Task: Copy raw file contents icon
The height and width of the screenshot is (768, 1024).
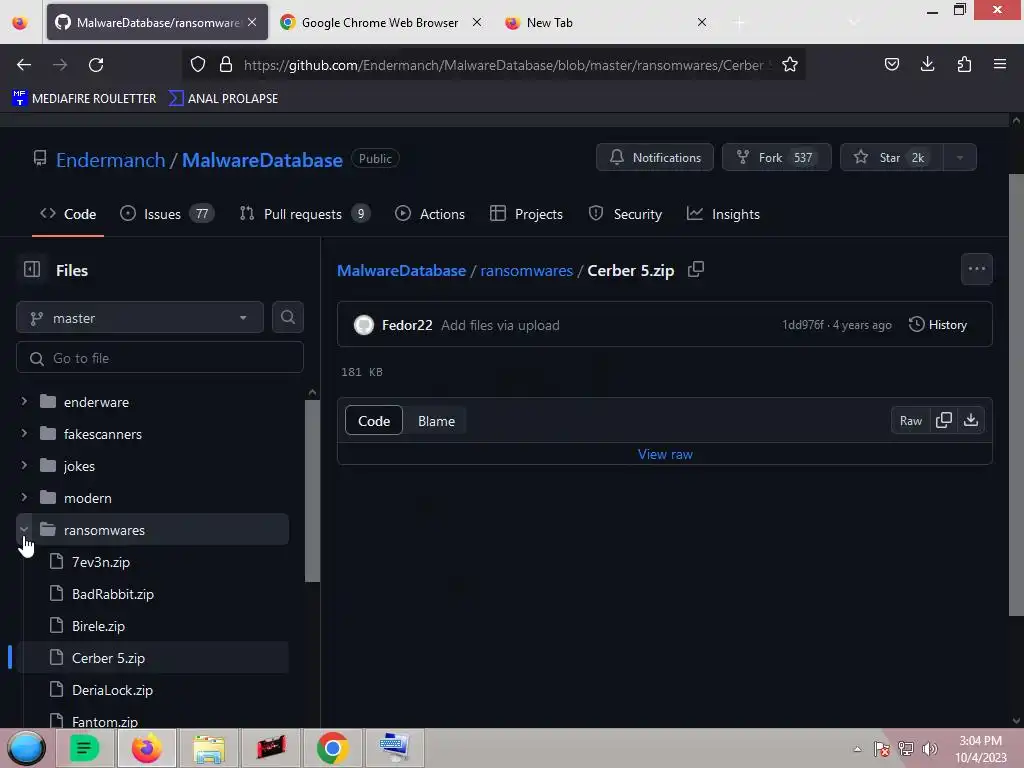Action: click(x=944, y=421)
